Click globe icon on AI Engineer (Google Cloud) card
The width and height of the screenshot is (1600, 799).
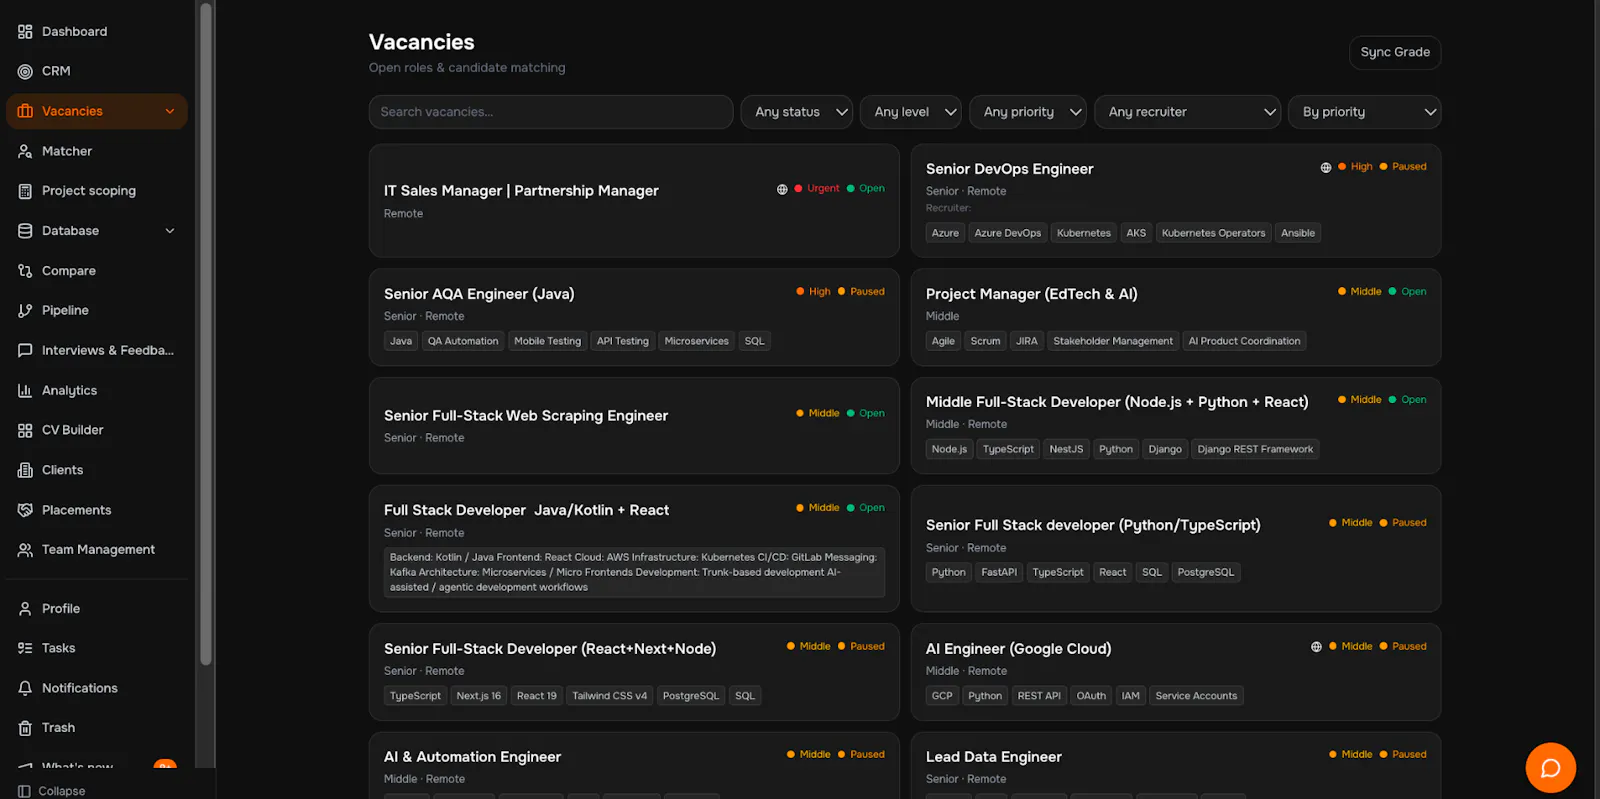(1316, 647)
